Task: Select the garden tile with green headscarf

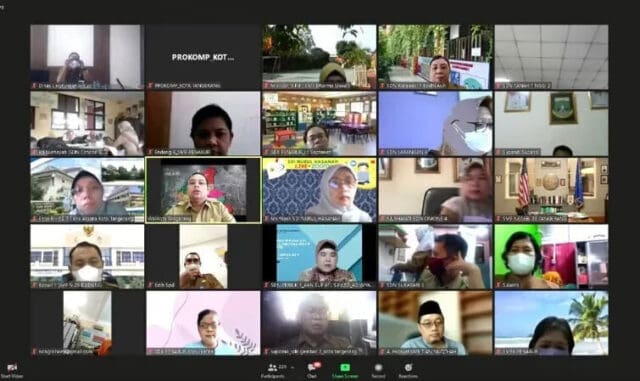Action: [x=319, y=57]
